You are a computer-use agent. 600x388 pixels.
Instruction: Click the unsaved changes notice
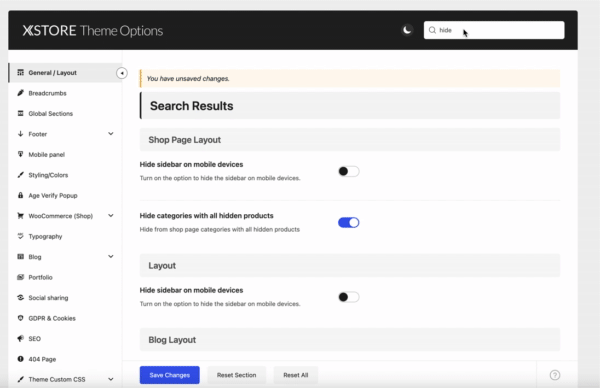pos(350,78)
